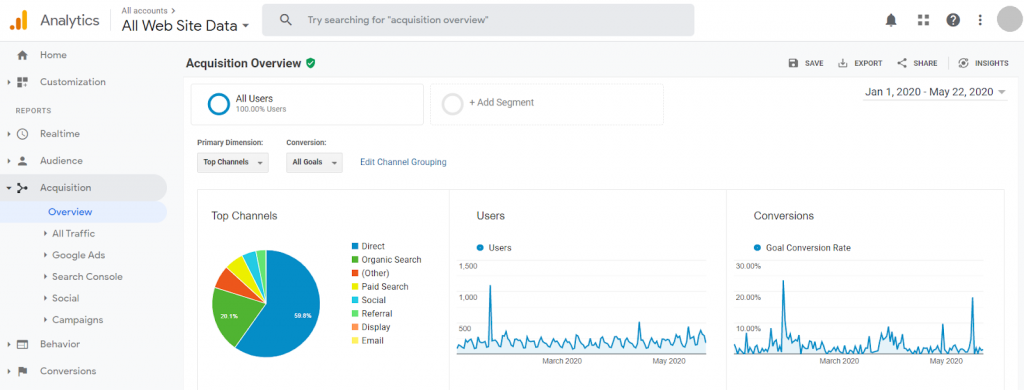Click the Export download icon
Viewport: 1024px width, 390px height.
[842, 63]
